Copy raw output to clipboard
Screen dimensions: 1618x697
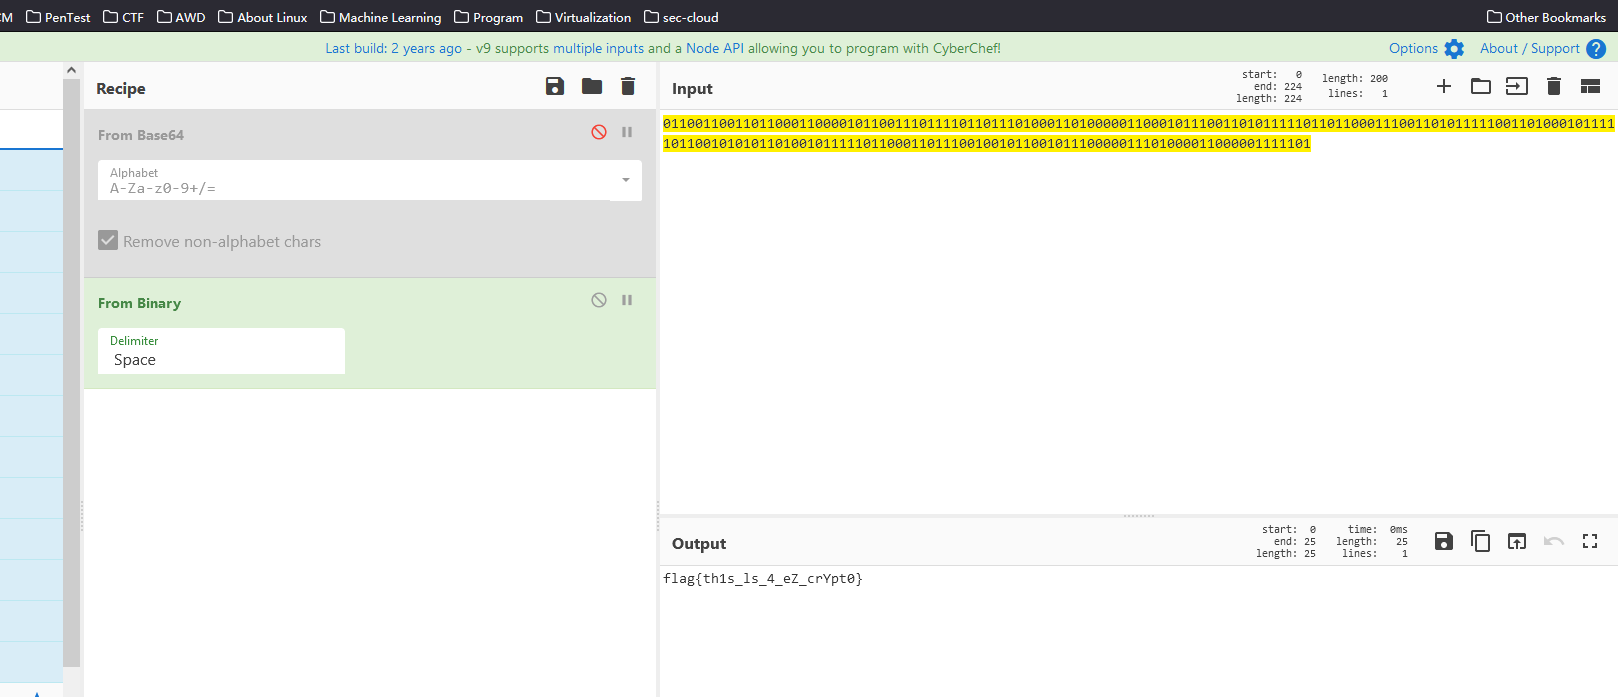tap(1481, 541)
